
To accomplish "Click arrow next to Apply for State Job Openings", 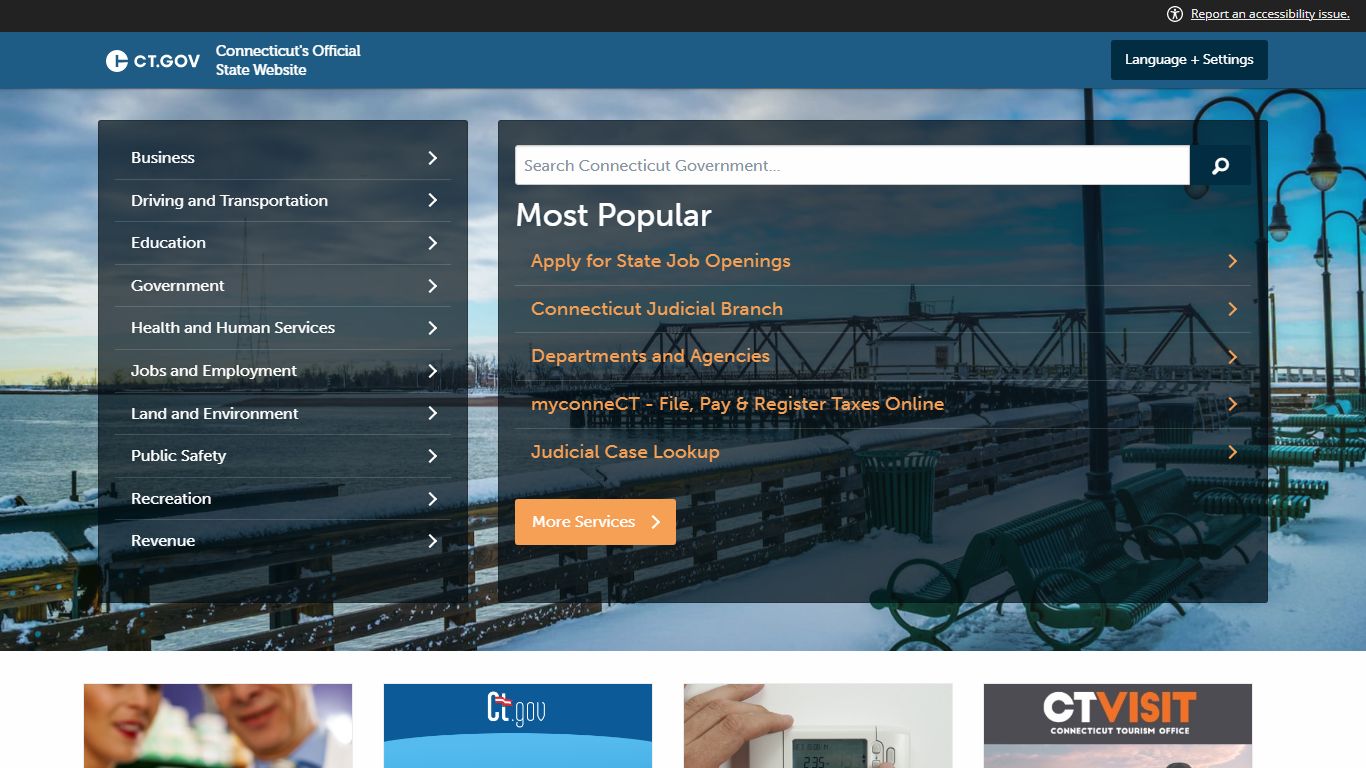I will coord(1232,261).
